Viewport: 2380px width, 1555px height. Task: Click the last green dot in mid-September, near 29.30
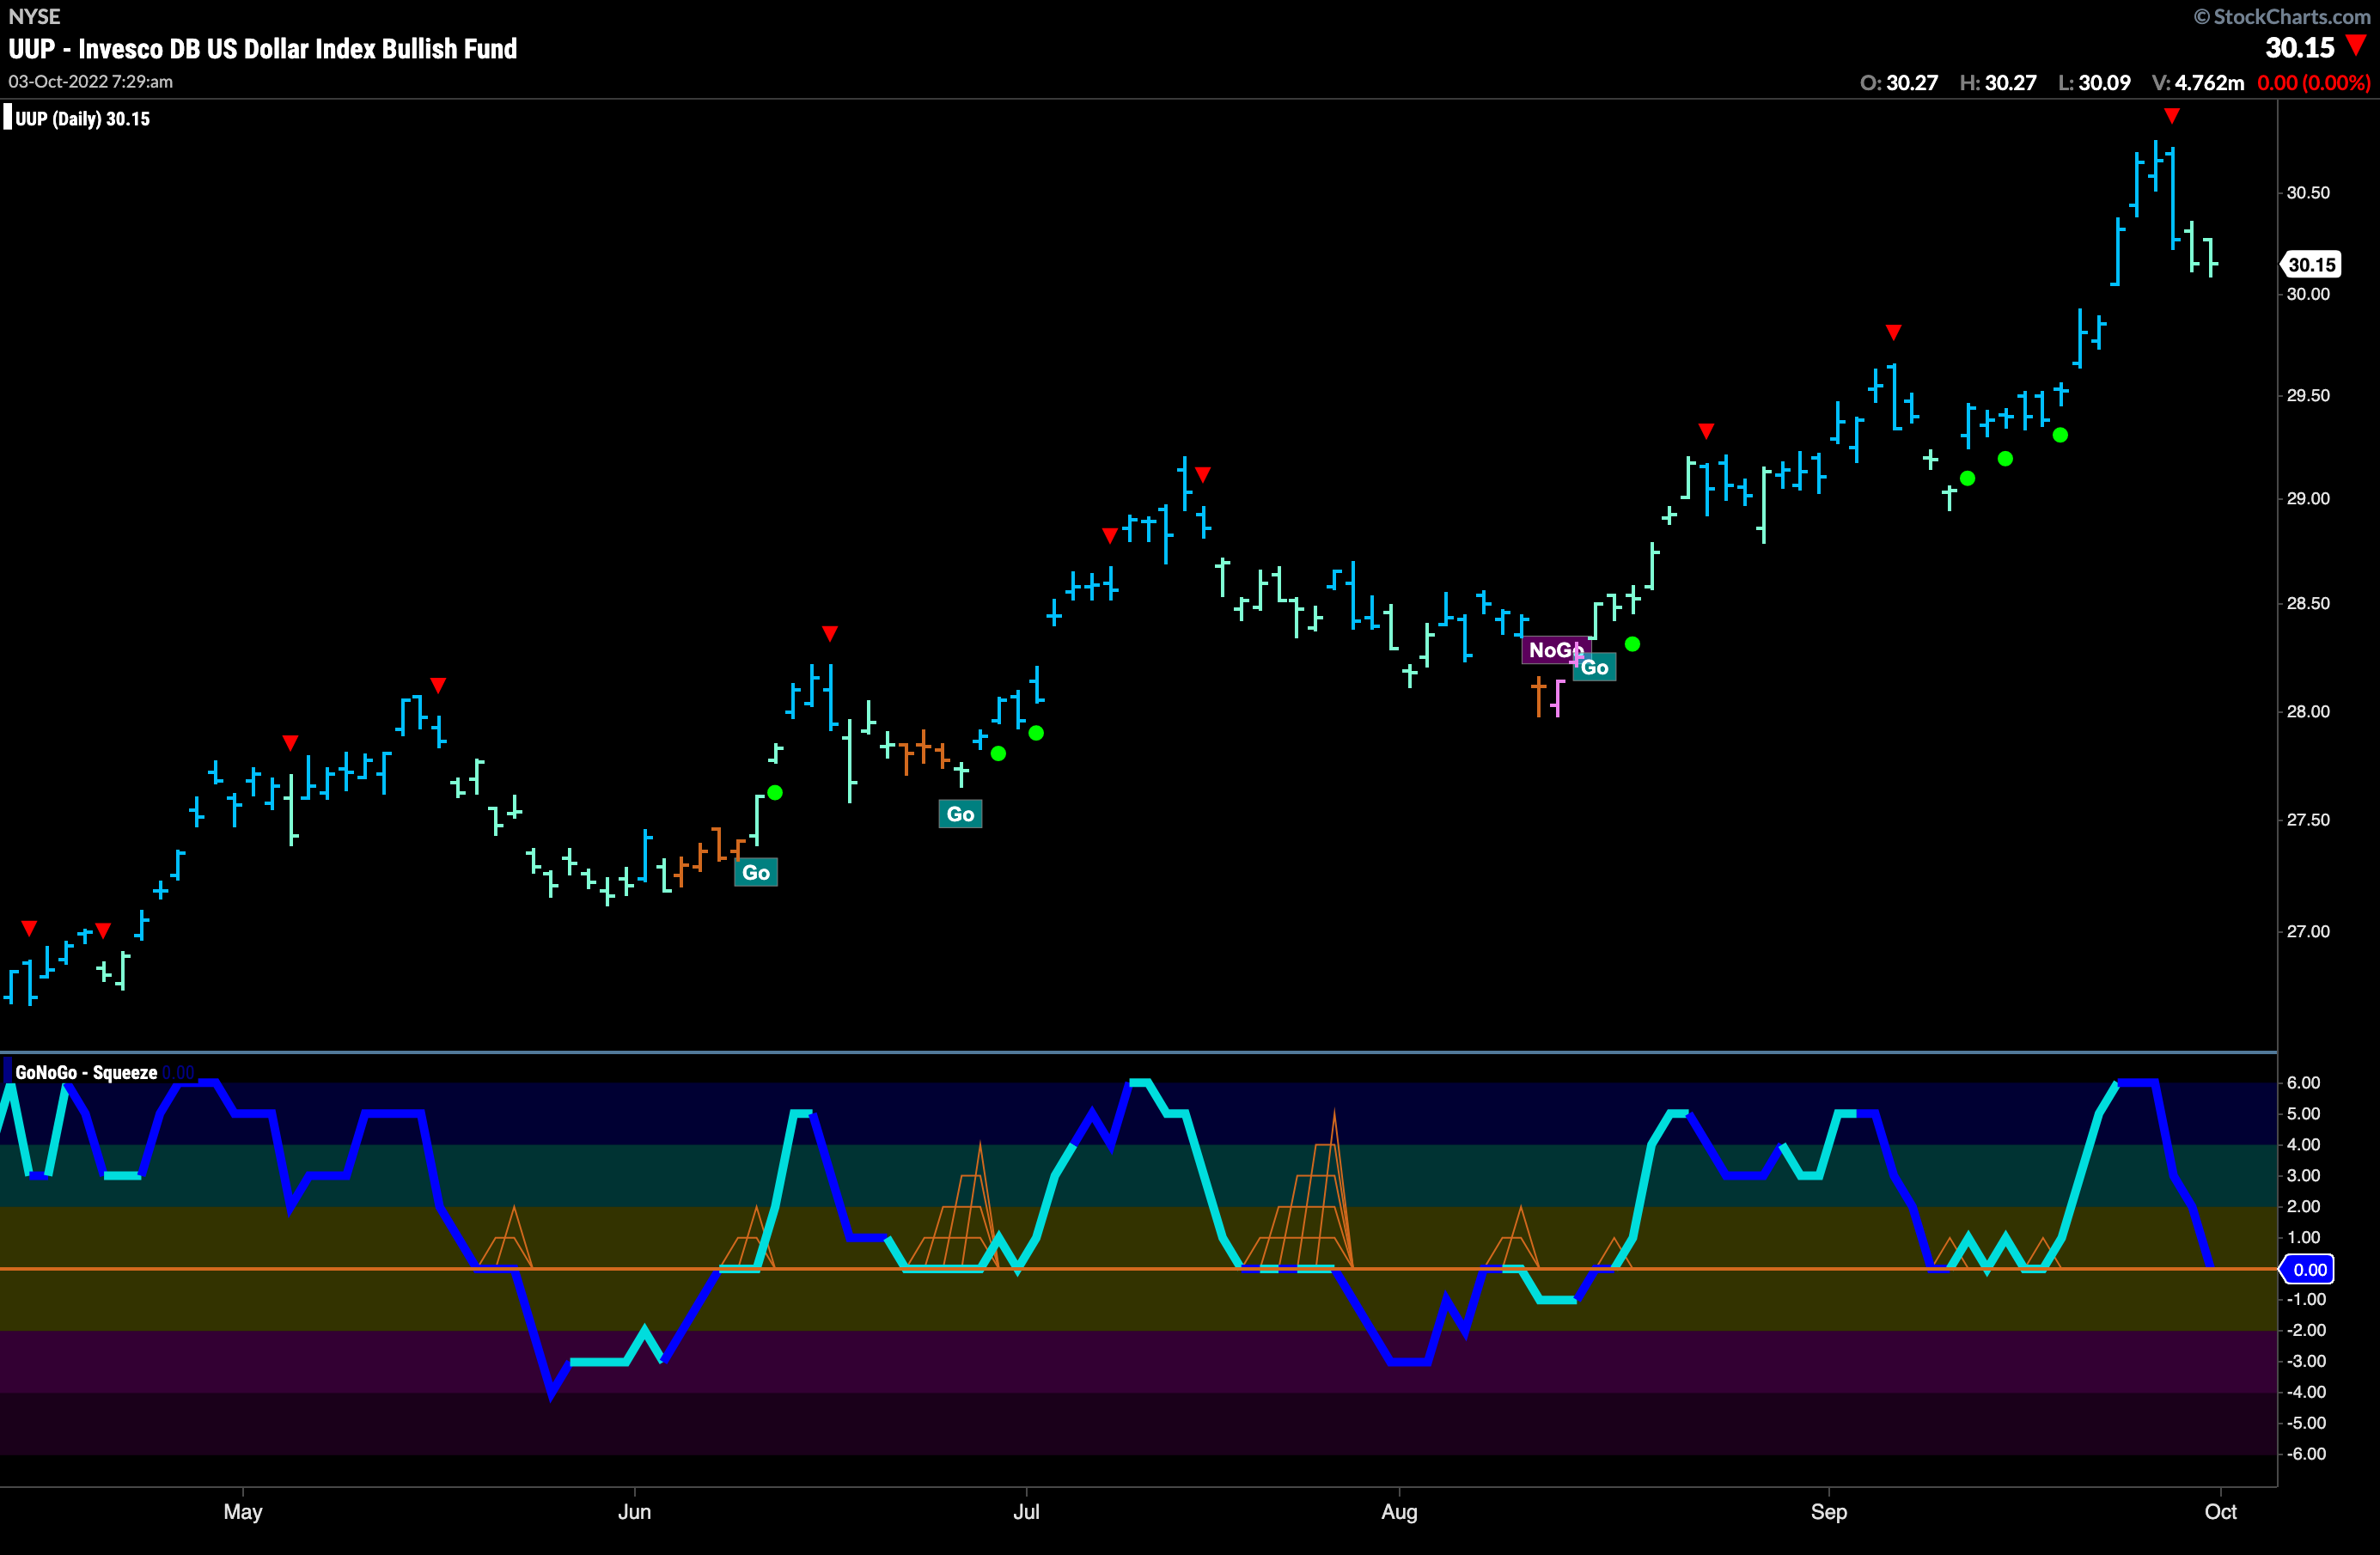pyautogui.click(x=2060, y=435)
